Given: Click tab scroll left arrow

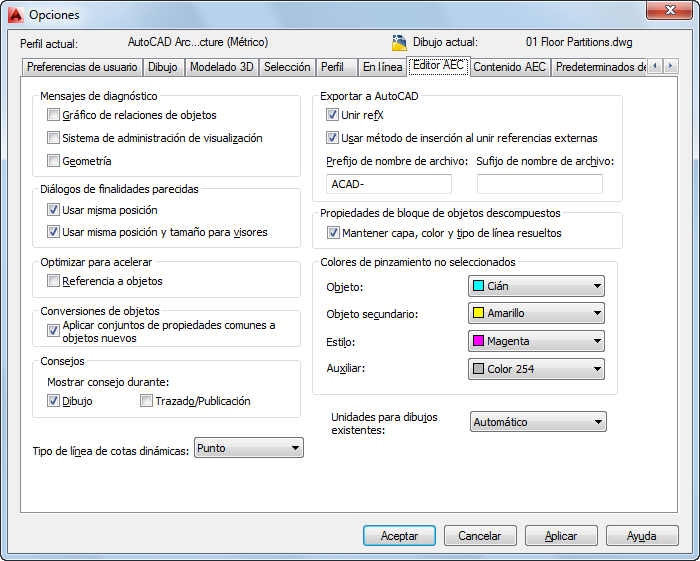Looking at the screenshot, I should [655, 66].
